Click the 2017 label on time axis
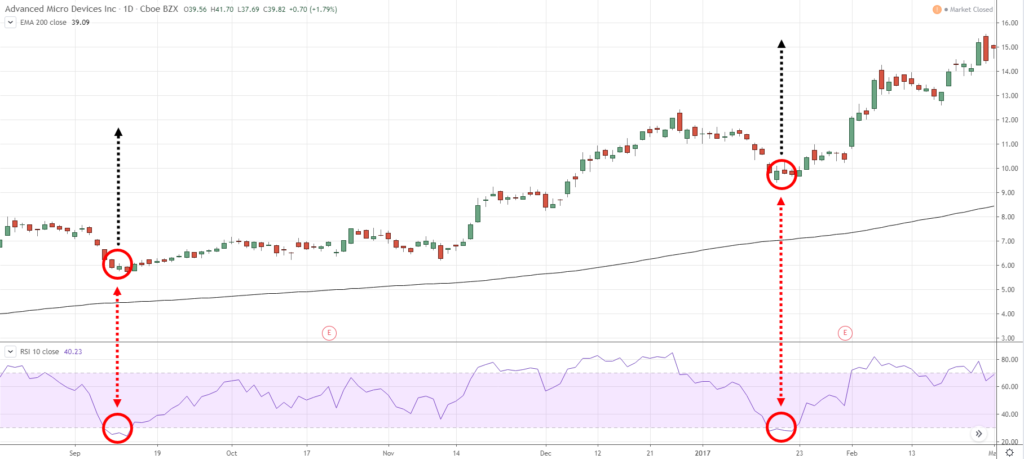The image size is (1024, 459). [702, 452]
